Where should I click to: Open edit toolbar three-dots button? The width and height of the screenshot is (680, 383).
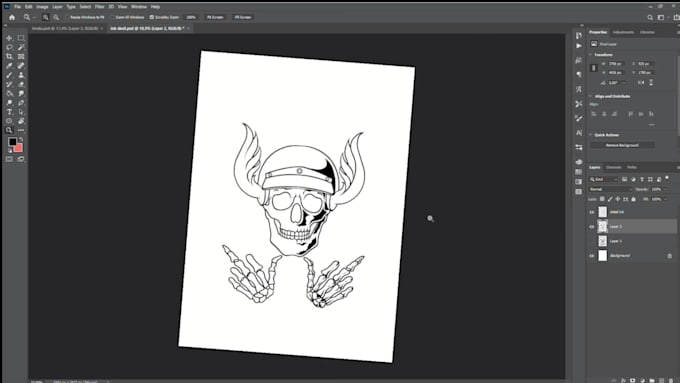[x=21, y=130]
